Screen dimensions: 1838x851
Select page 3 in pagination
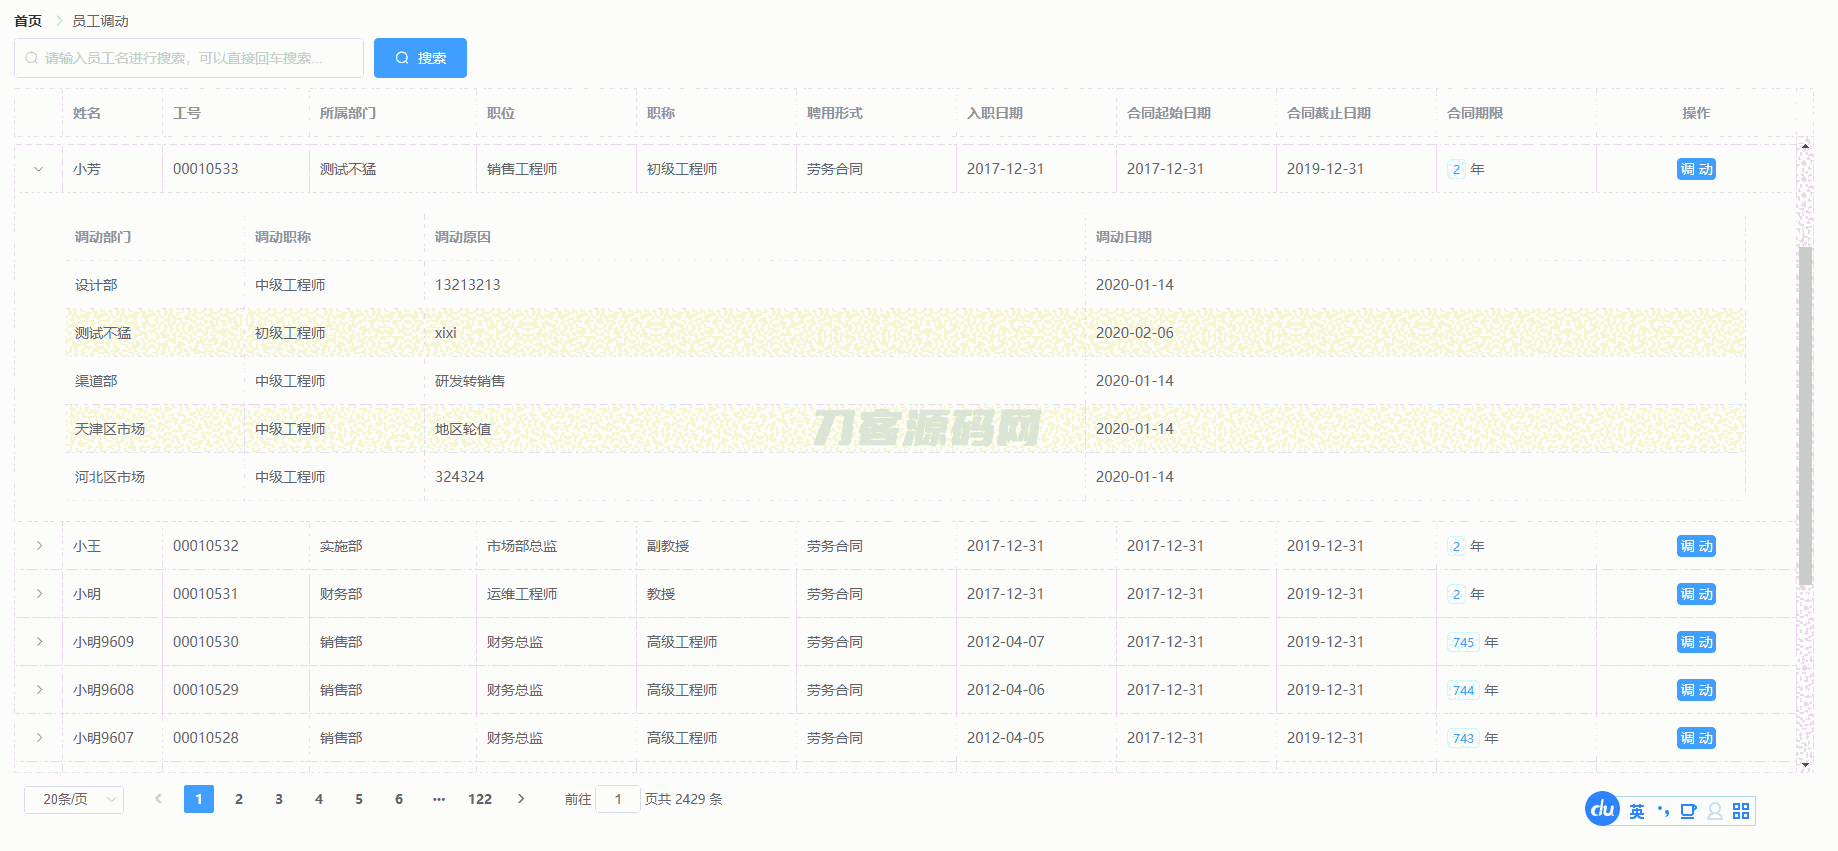point(279,799)
